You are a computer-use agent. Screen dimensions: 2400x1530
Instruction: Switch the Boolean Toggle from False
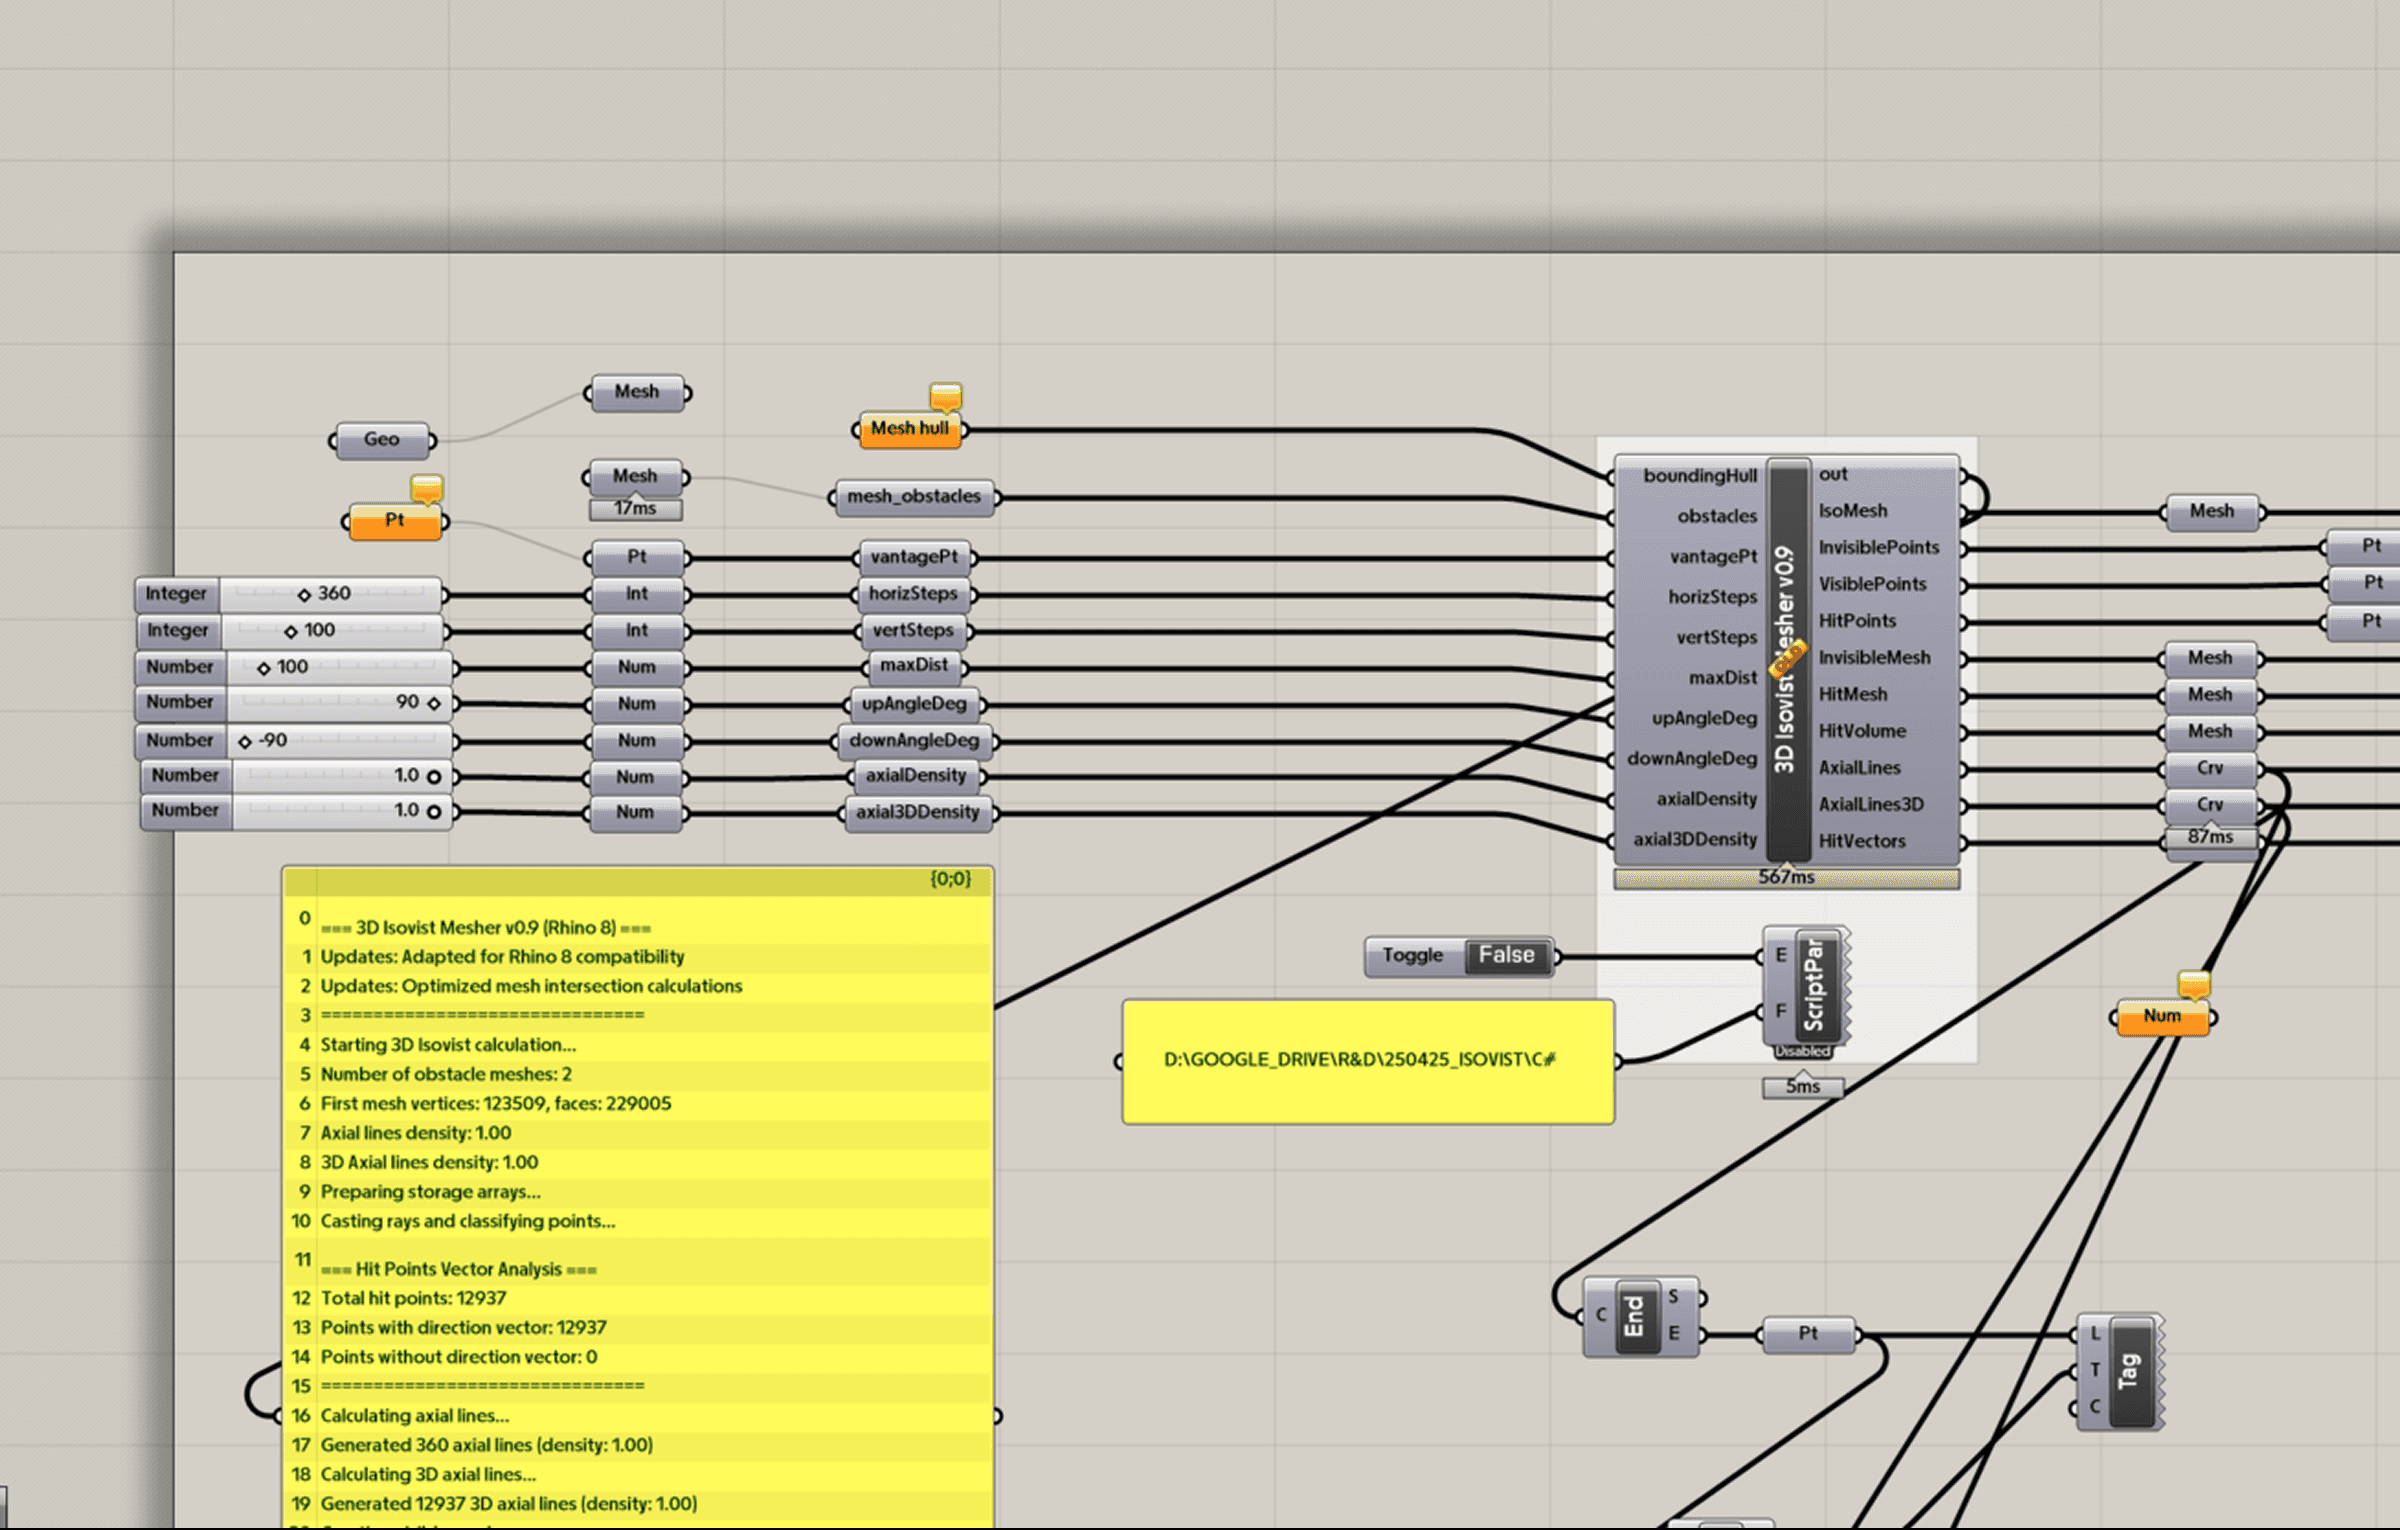[x=1506, y=955]
